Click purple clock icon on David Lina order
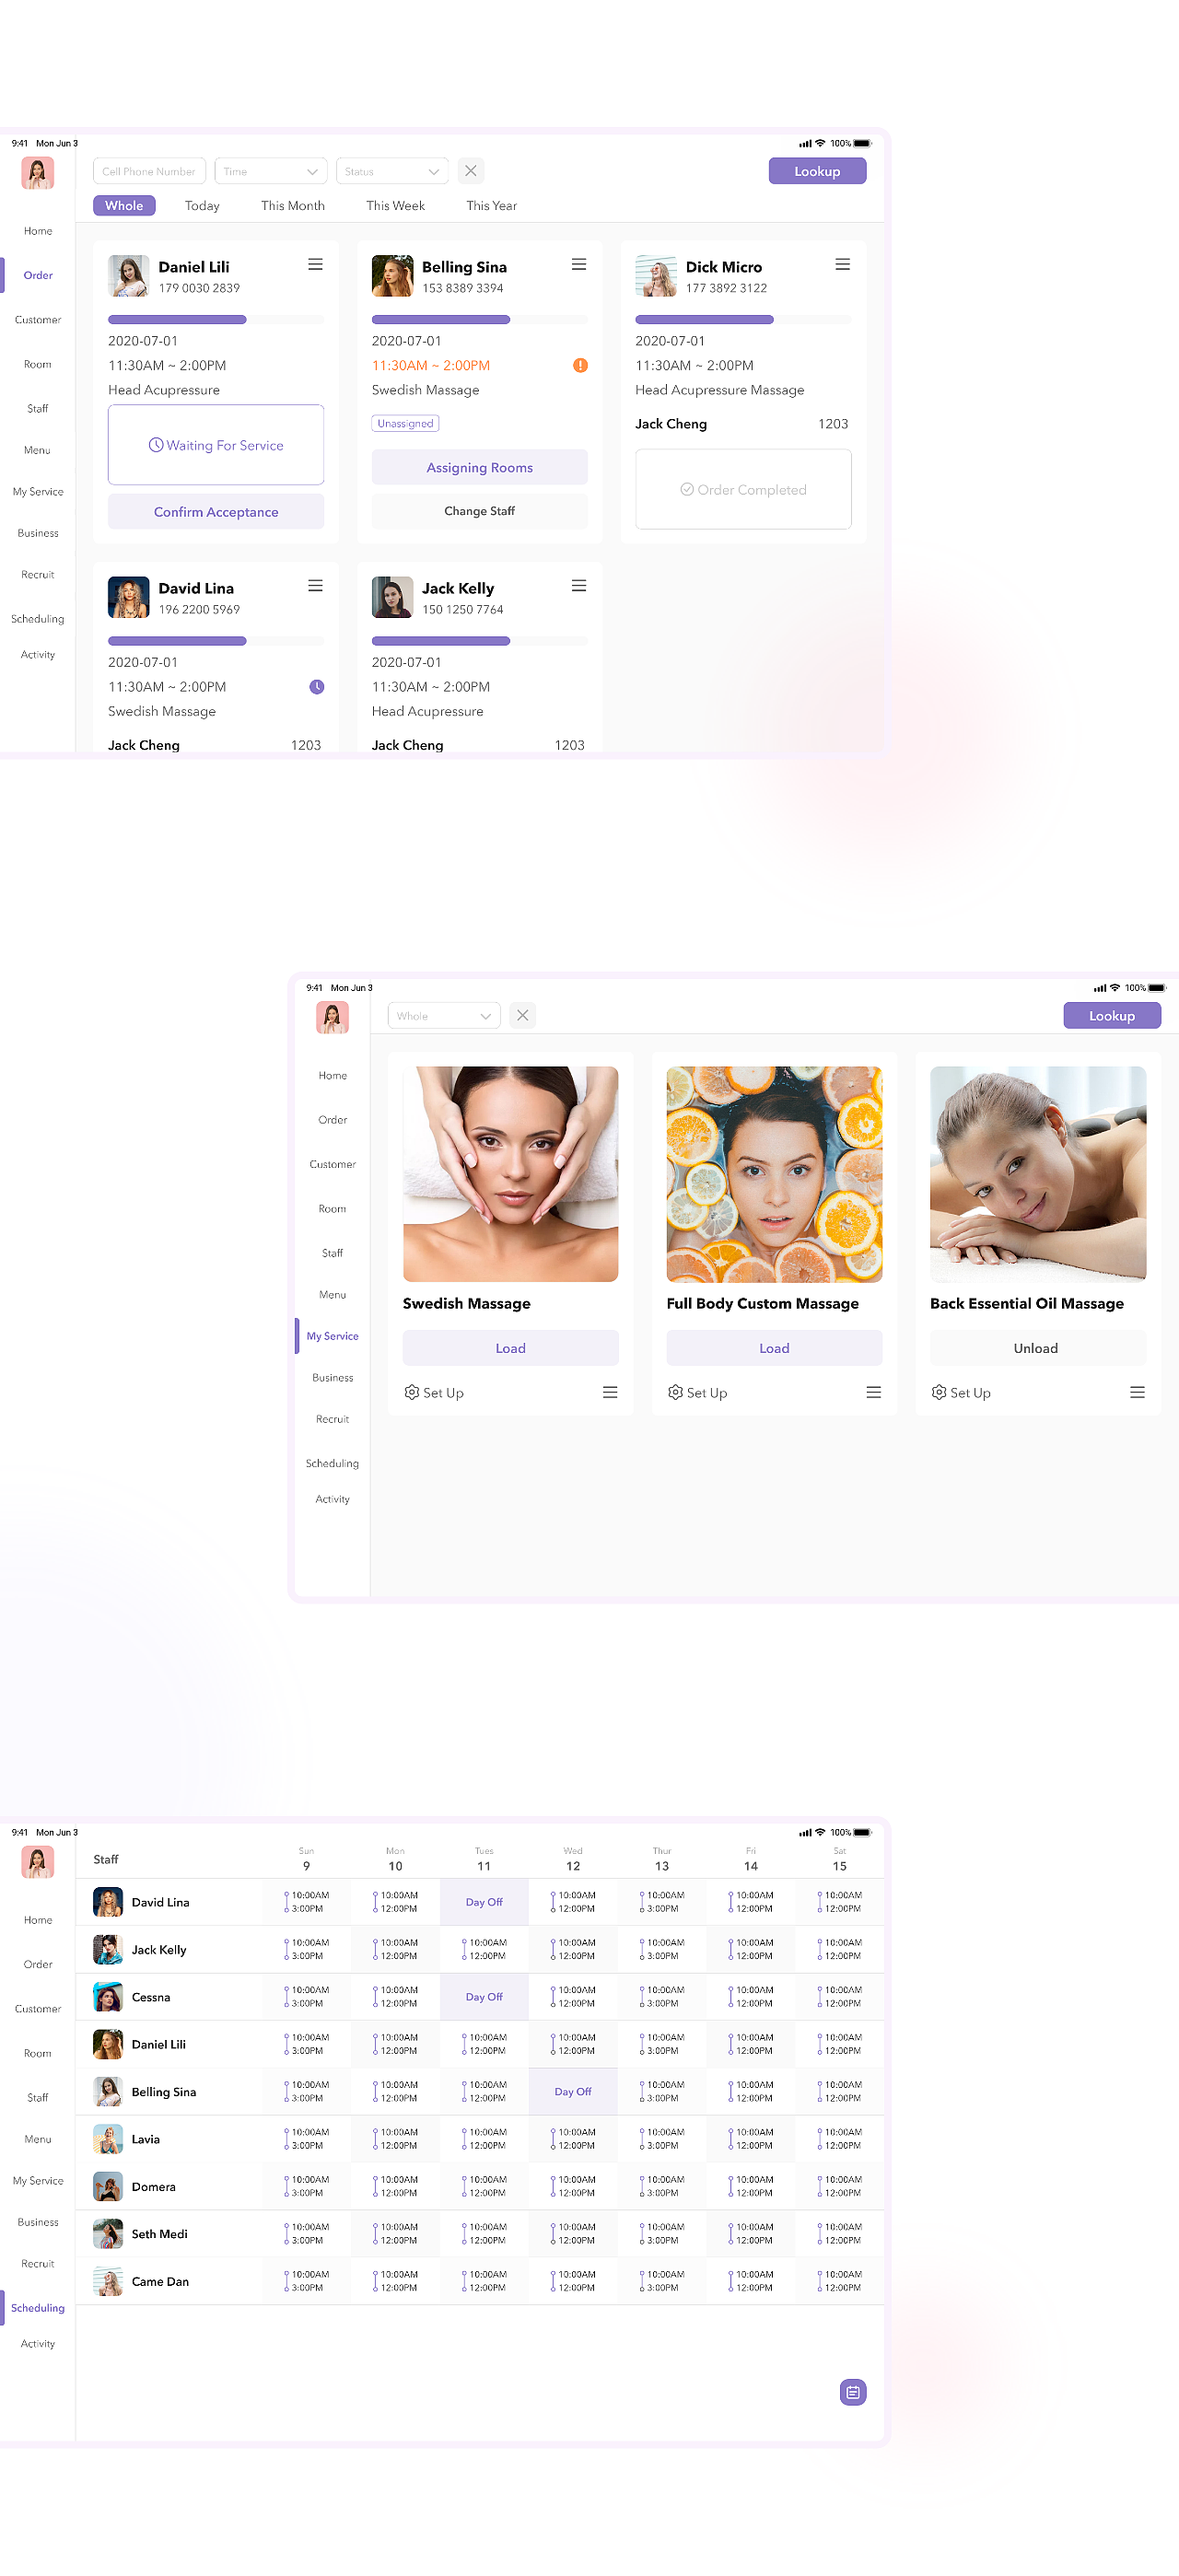Screen dimensions: 1179x2576 pos(317,687)
